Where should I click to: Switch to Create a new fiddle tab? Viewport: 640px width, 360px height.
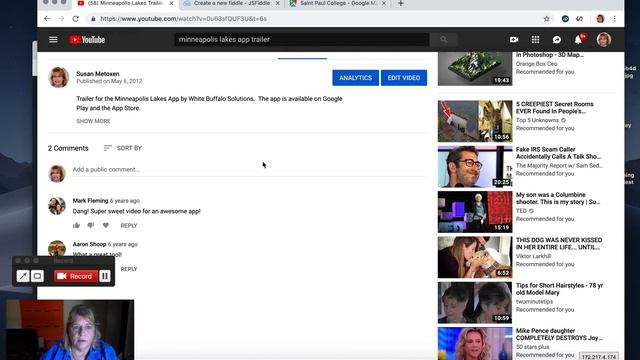(231, 3)
